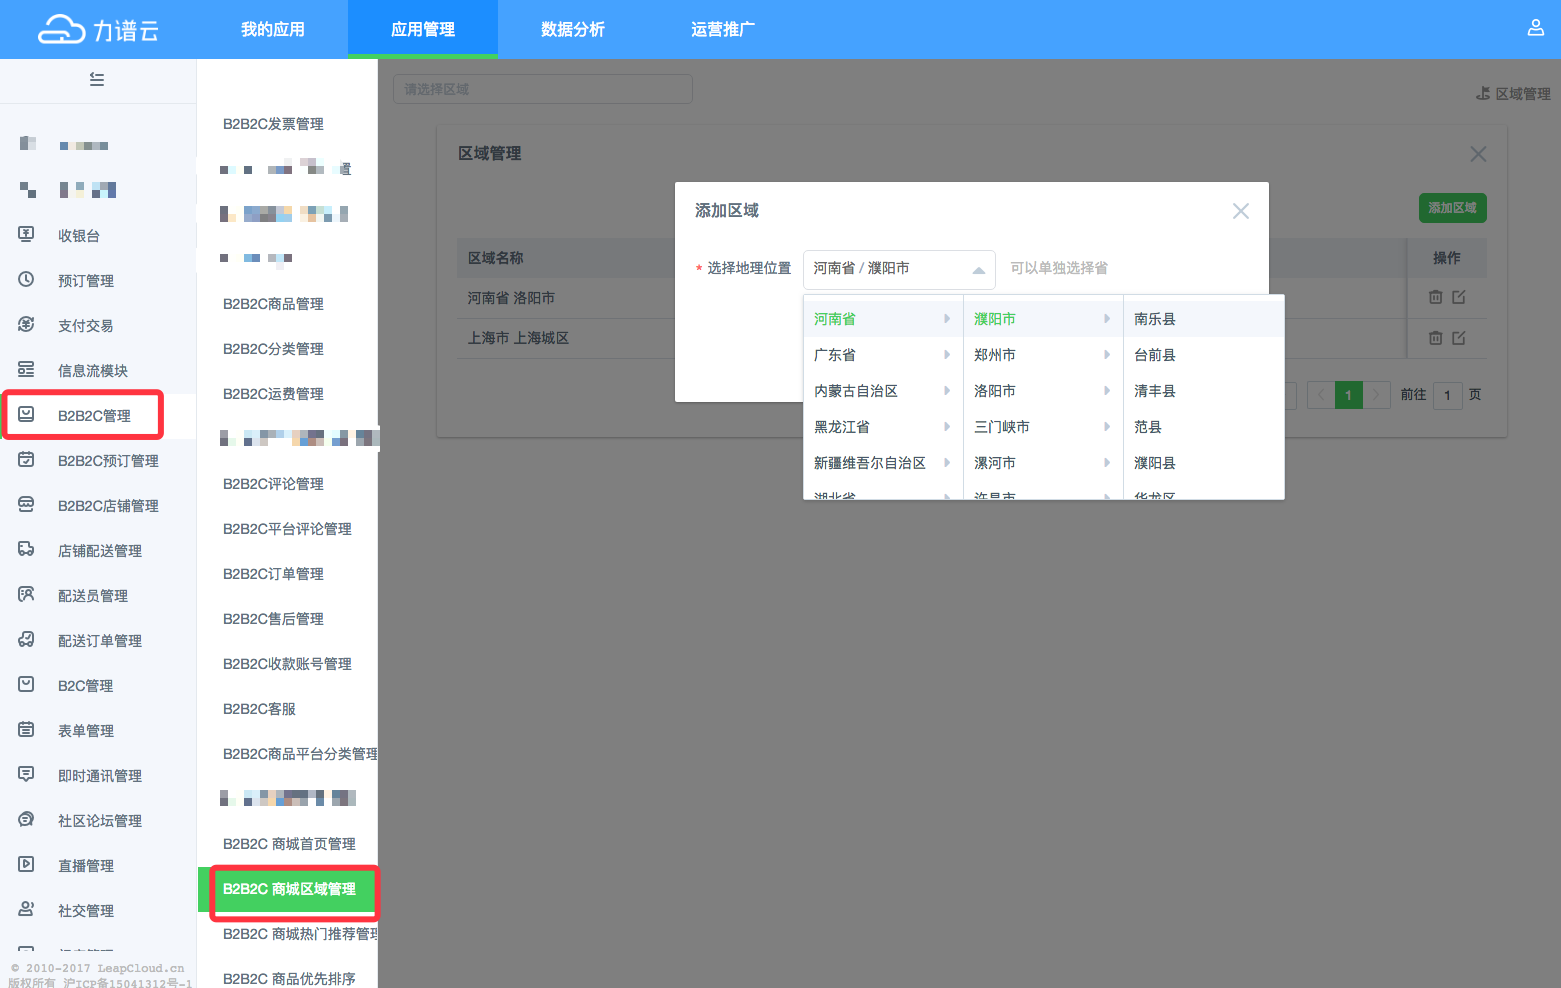Click the LeapCloud logo icon
This screenshot has height=988, width=1561.
61,30
